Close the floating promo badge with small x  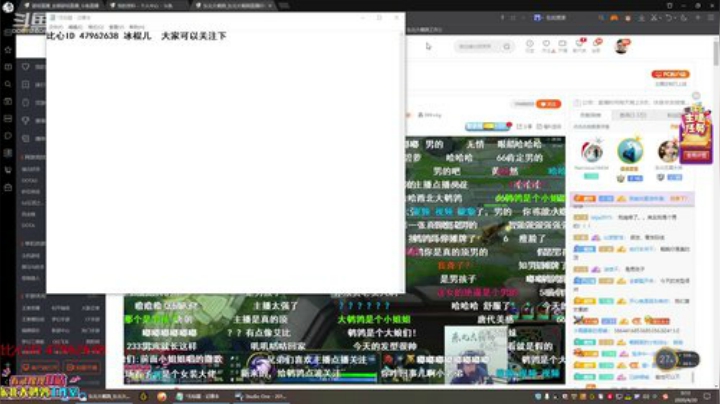pyautogui.click(x=696, y=95)
